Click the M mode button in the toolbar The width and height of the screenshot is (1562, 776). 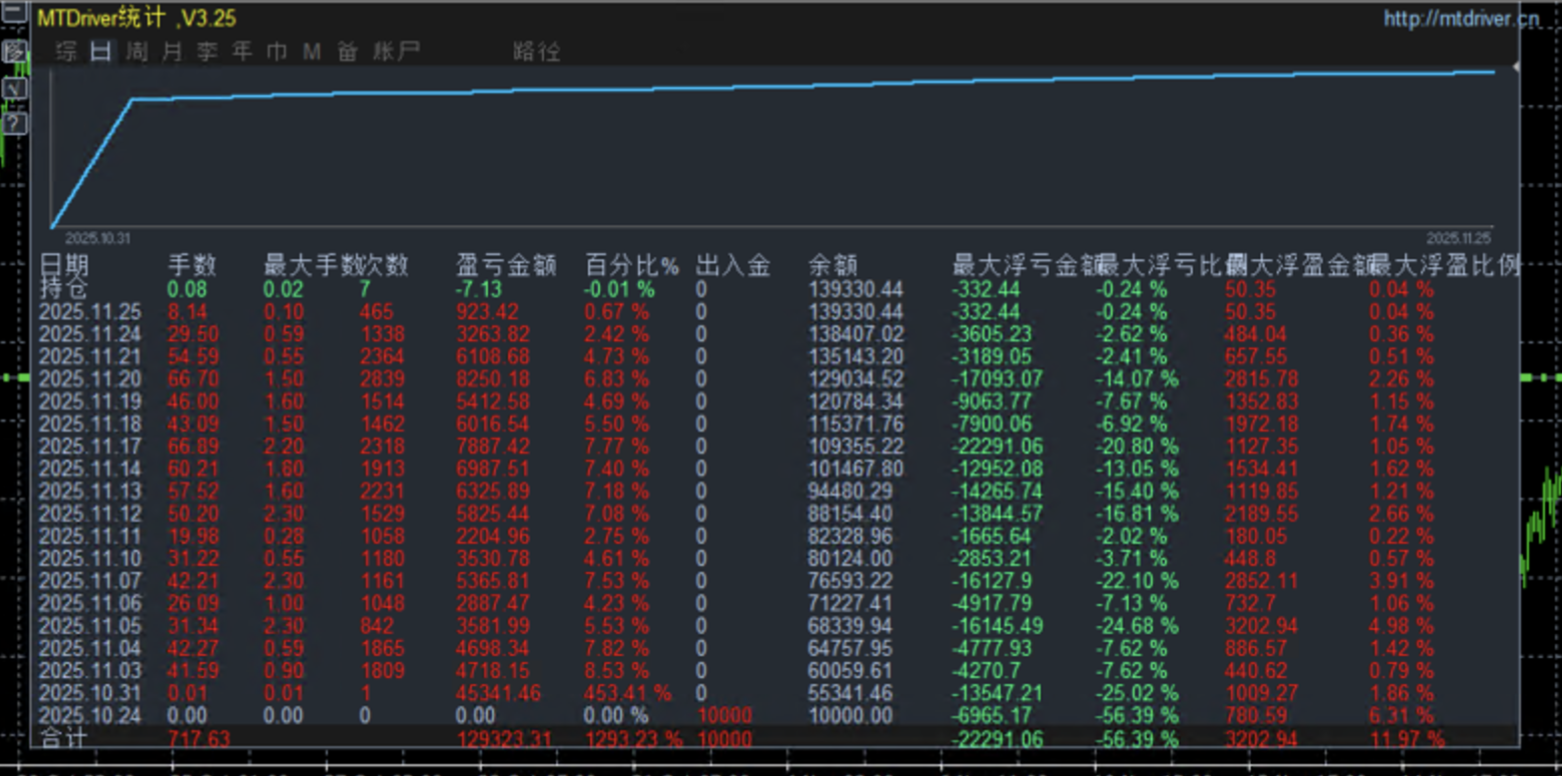click(x=311, y=50)
